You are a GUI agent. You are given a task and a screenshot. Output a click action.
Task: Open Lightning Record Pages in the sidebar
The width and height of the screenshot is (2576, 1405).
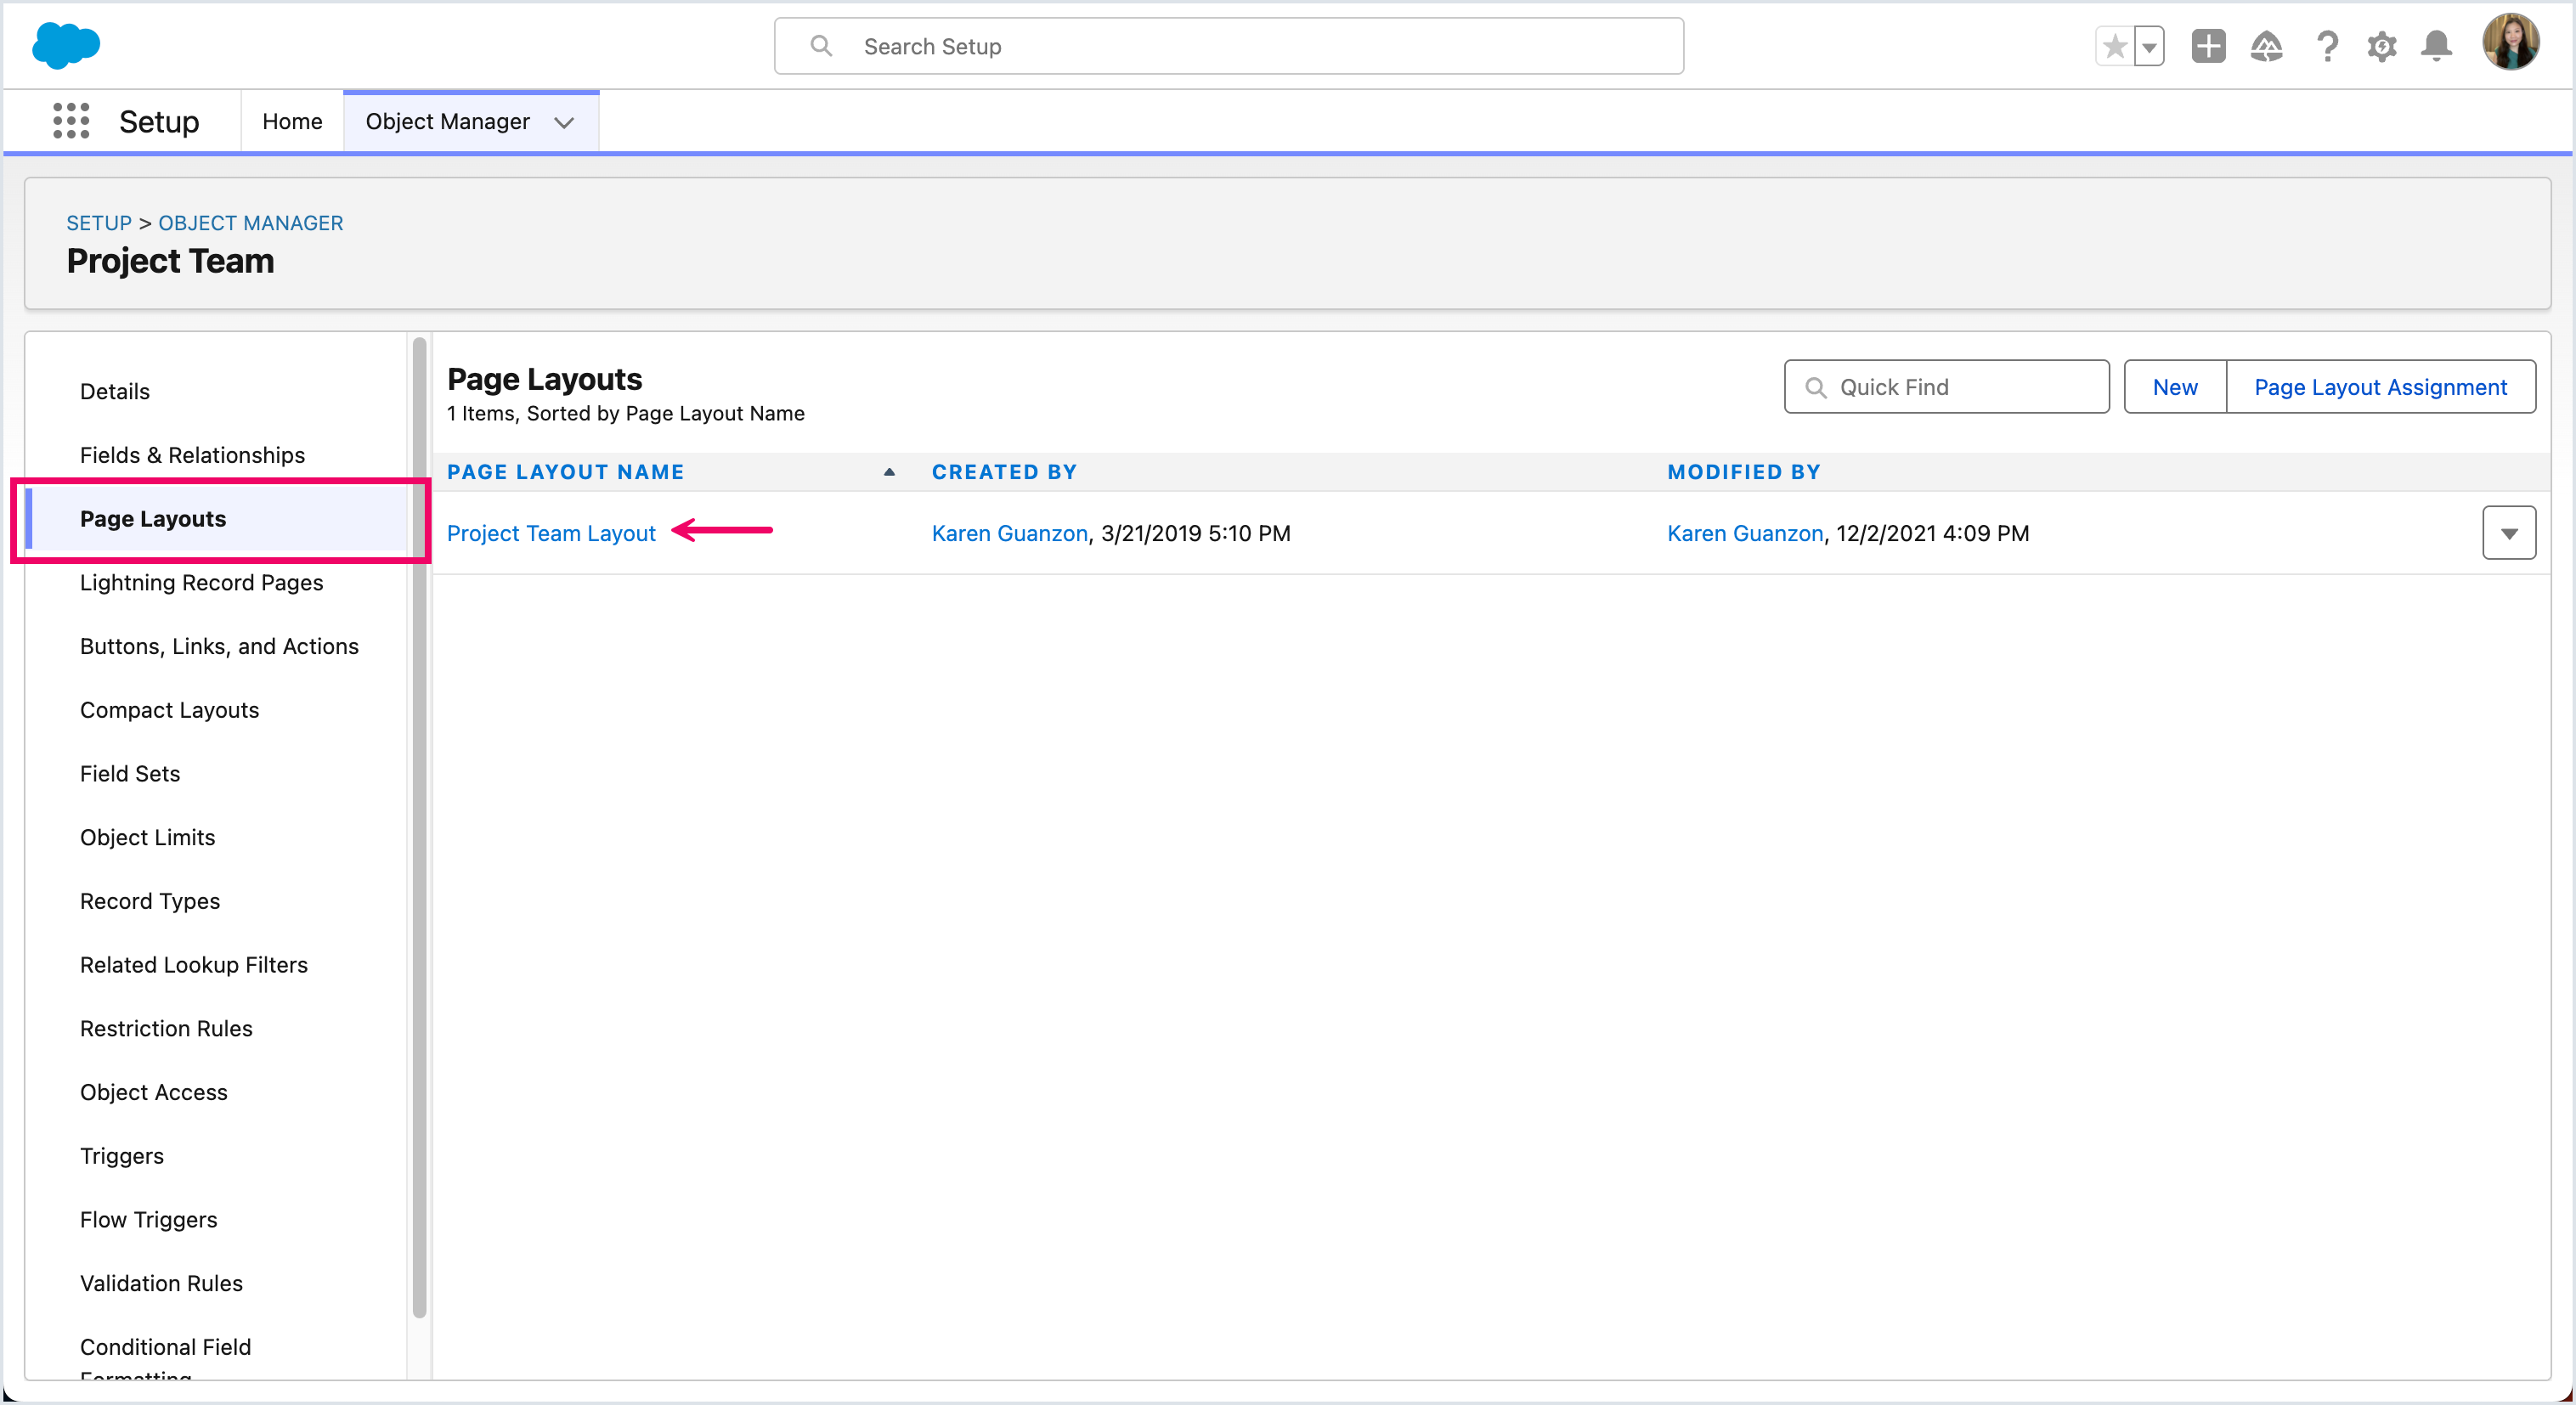[x=201, y=583]
